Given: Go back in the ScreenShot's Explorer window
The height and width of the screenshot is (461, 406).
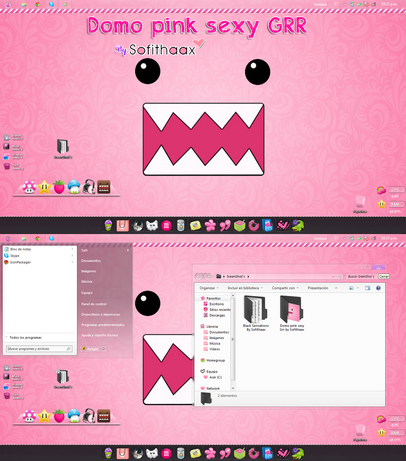Looking at the screenshot, I should coord(199,276).
